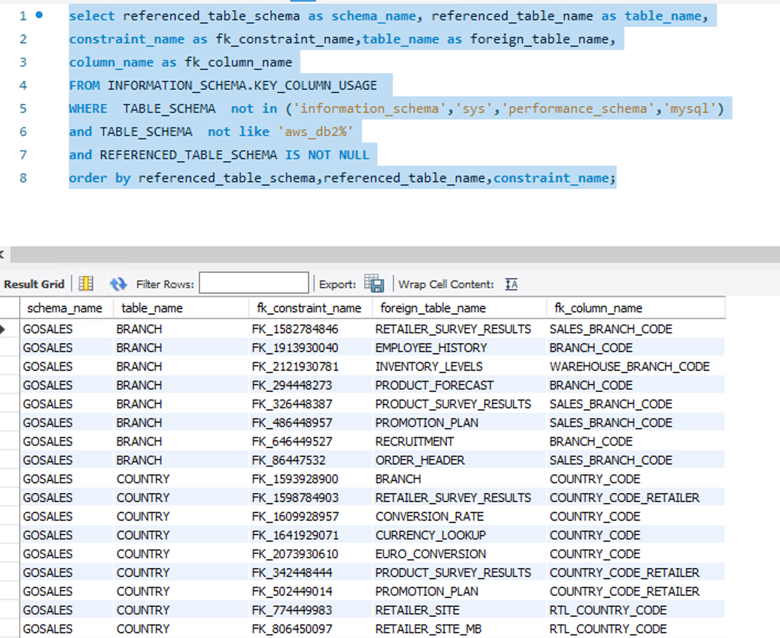Click the foreign_table_name column header
The width and height of the screenshot is (780, 638).
pos(431,308)
